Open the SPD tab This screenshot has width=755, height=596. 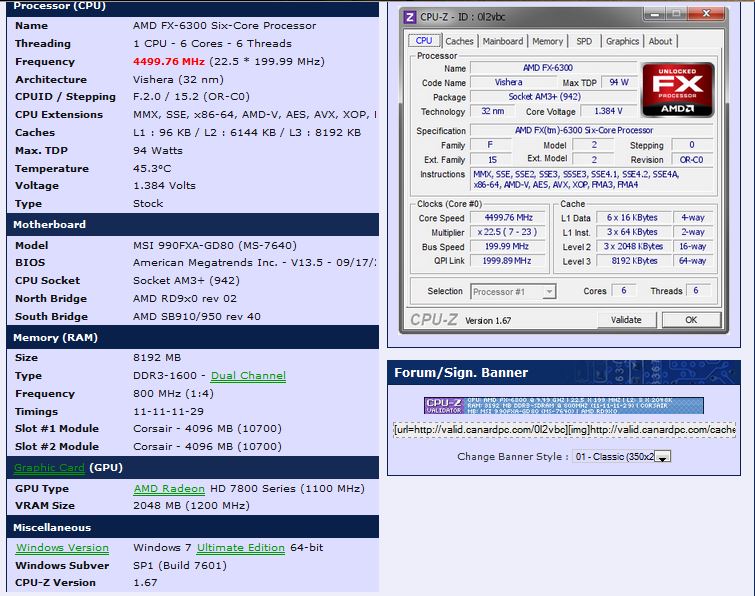click(x=584, y=41)
